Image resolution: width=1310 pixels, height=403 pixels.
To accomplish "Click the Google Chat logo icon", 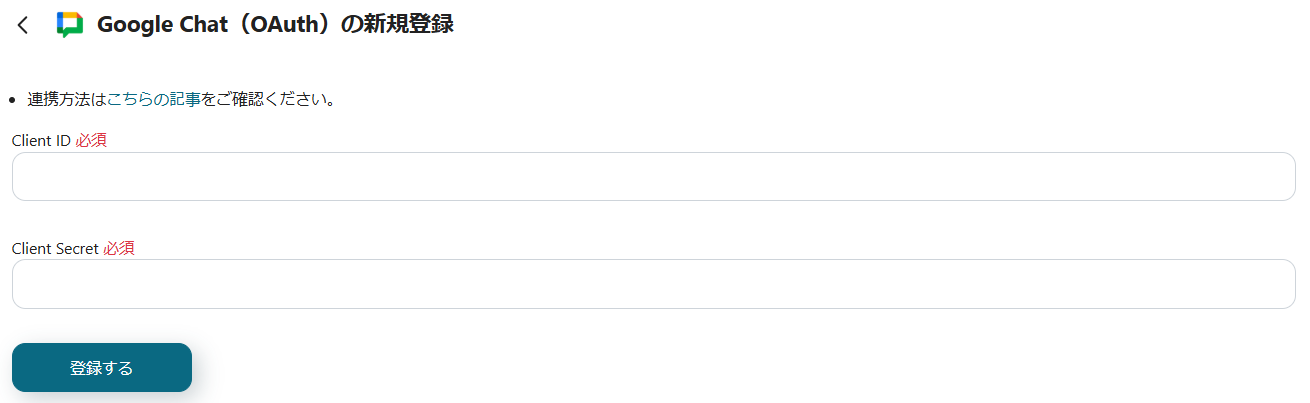I will (70, 25).
